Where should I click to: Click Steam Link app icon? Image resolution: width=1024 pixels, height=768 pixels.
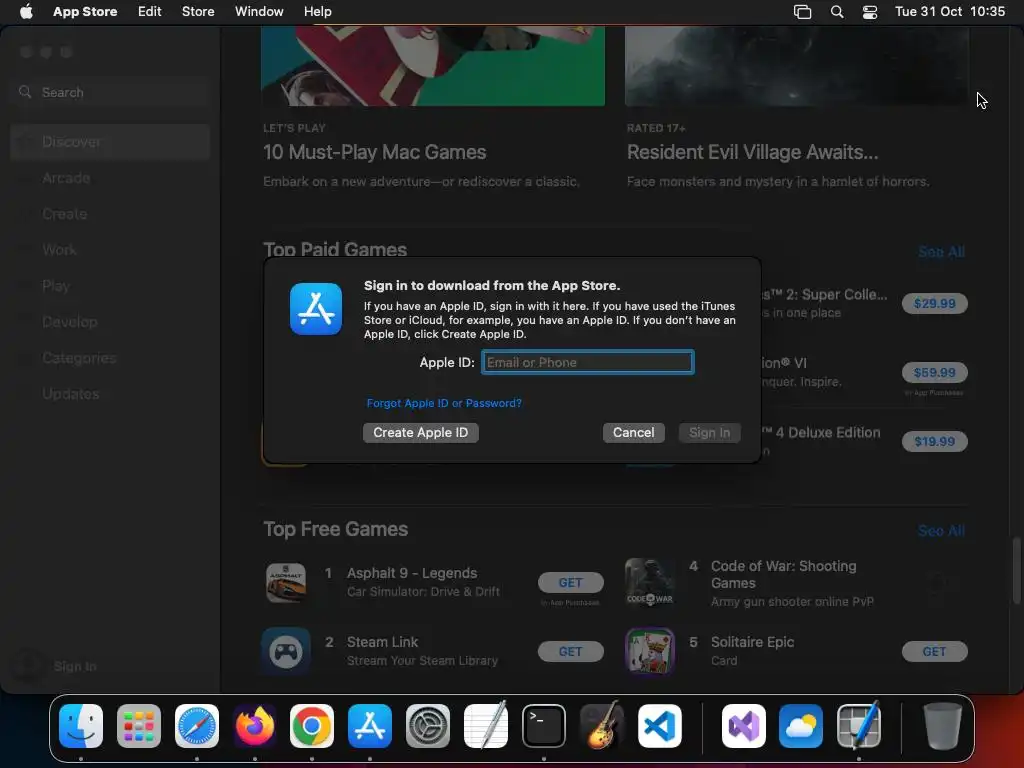click(286, 651)
